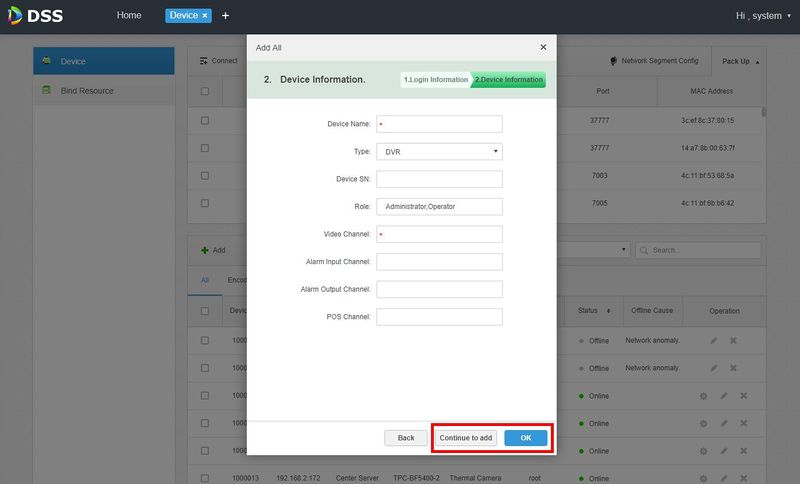Click the Role field with Administrator,Operator
Image resolution: width=800 pixels, height=484 pixels.
[x=439, y=207]
